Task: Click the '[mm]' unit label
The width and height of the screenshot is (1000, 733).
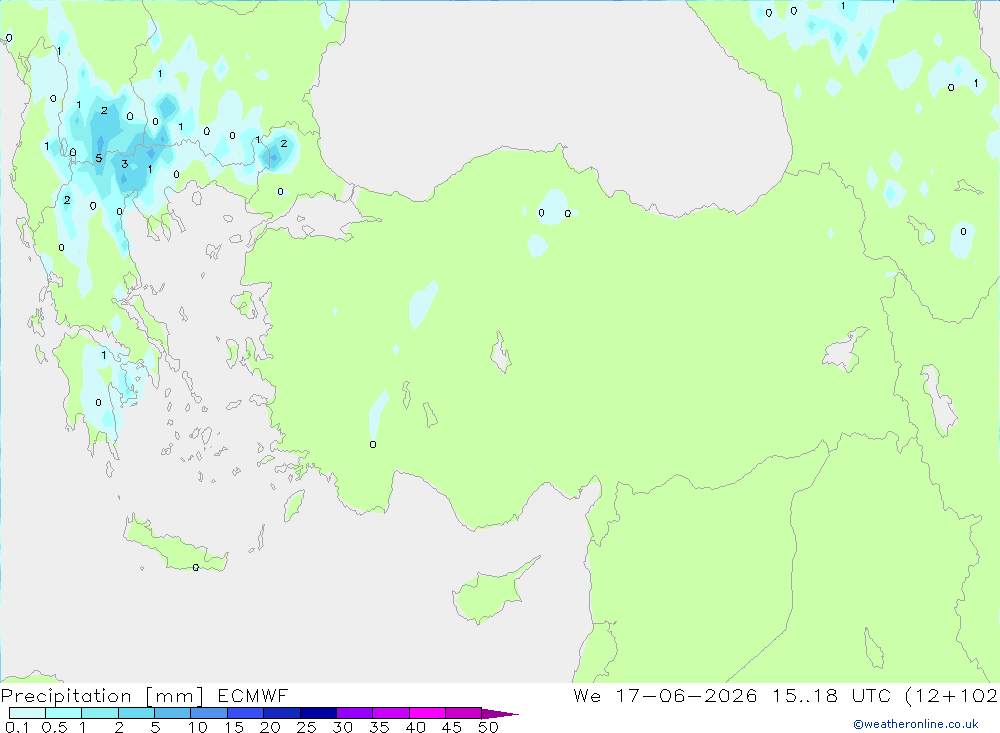Action: [x=175, y=696]
